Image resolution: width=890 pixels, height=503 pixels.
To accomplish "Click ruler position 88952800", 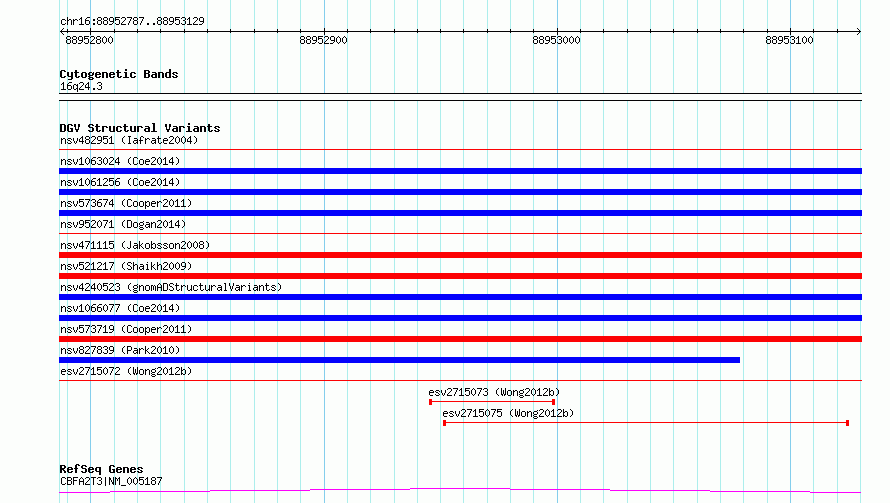I will [x=89, y=40].
